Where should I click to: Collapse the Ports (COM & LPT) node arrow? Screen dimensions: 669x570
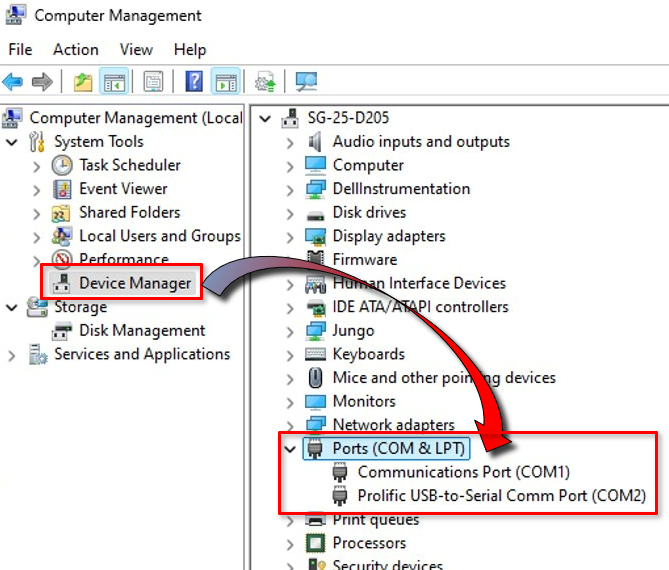click(291, 449)
